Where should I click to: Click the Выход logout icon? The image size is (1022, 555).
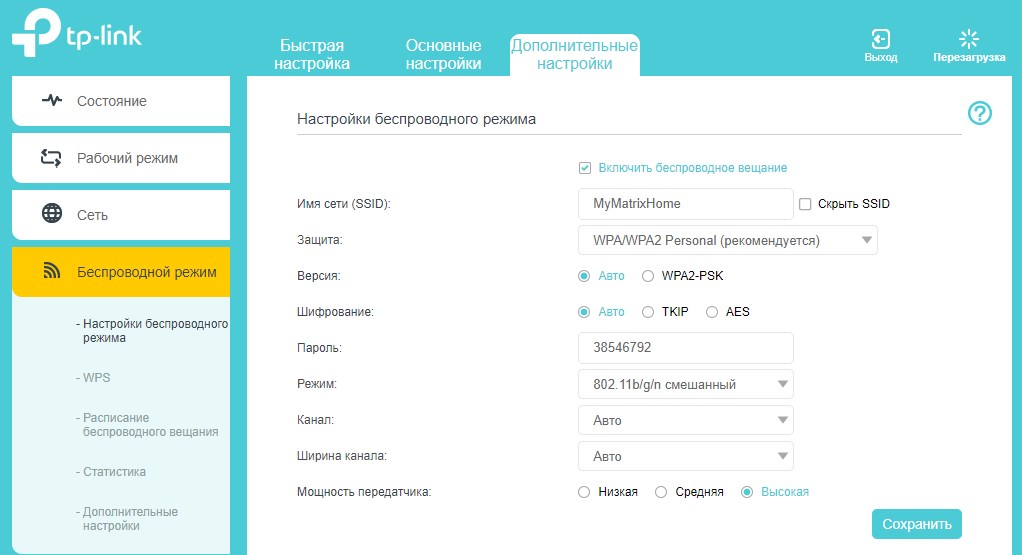tap(881, 39)
